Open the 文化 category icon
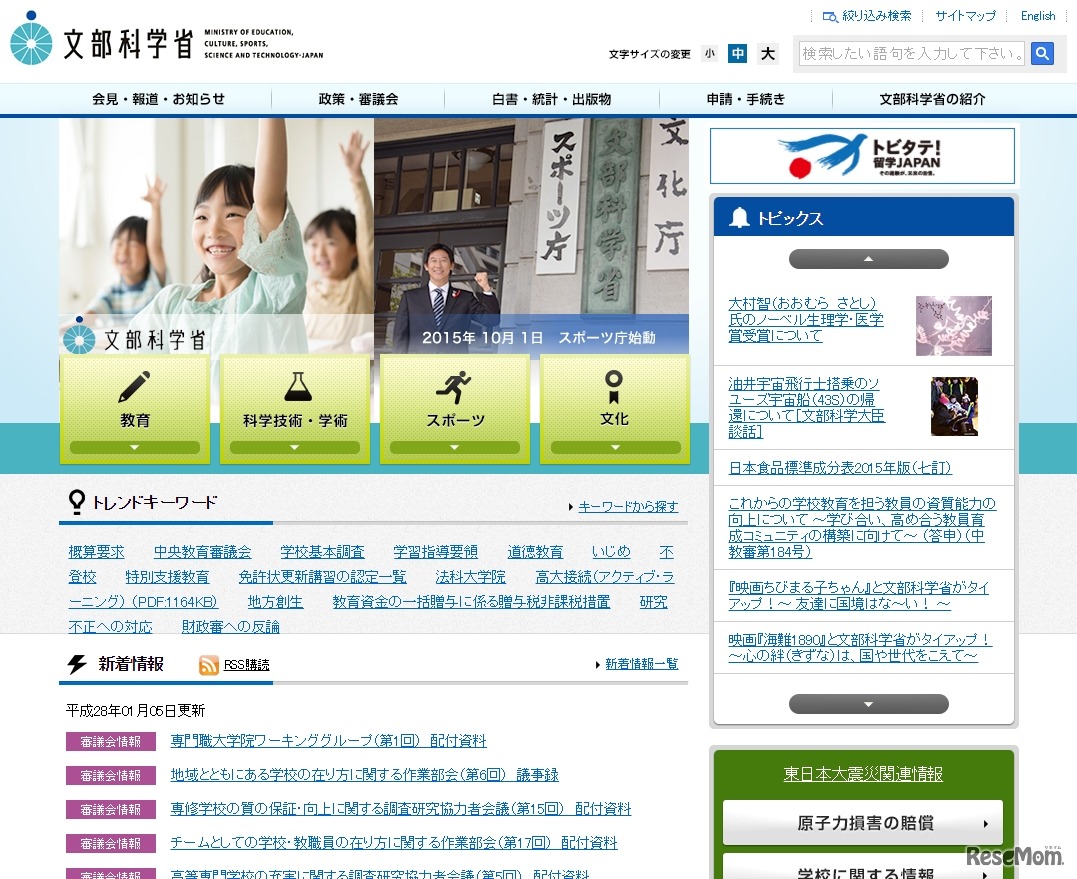1077x879 pixels. [613, 384]
